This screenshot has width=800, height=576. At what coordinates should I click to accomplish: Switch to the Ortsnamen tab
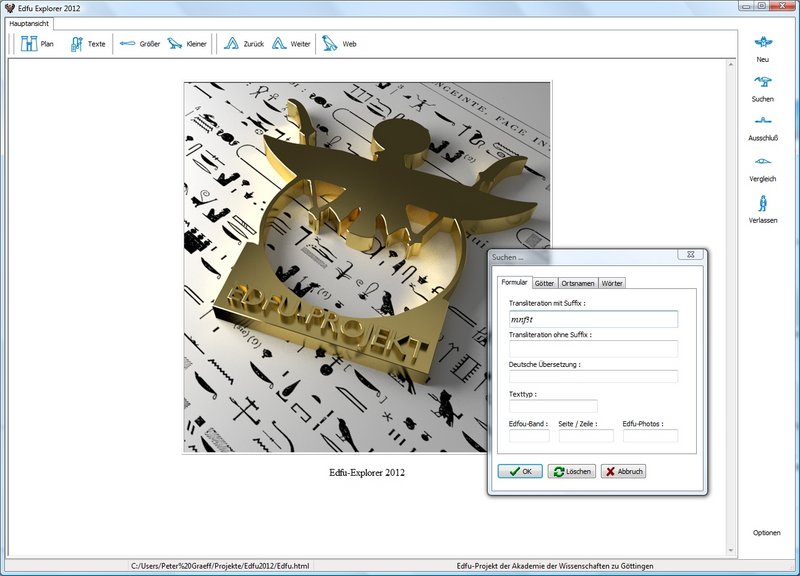click(578, 284)
